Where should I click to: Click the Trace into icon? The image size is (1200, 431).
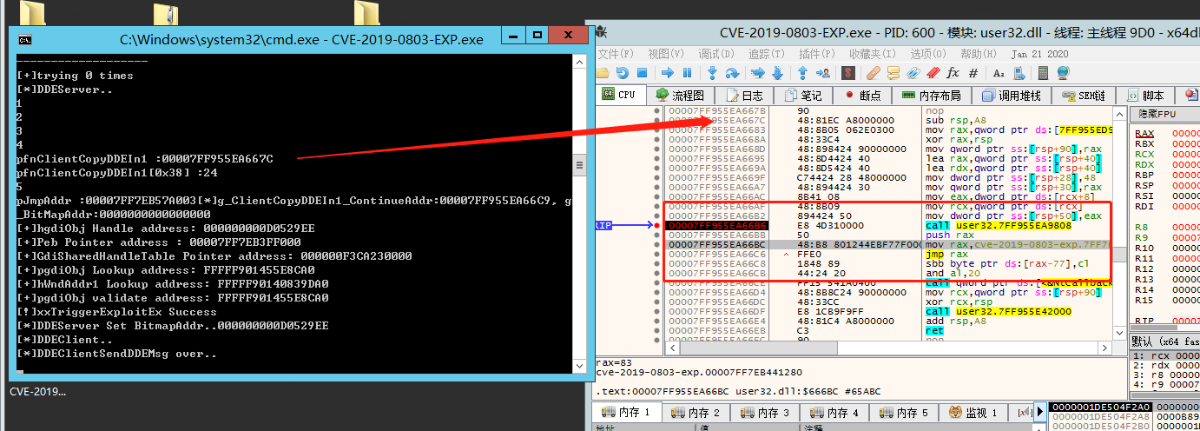[757, 72]
